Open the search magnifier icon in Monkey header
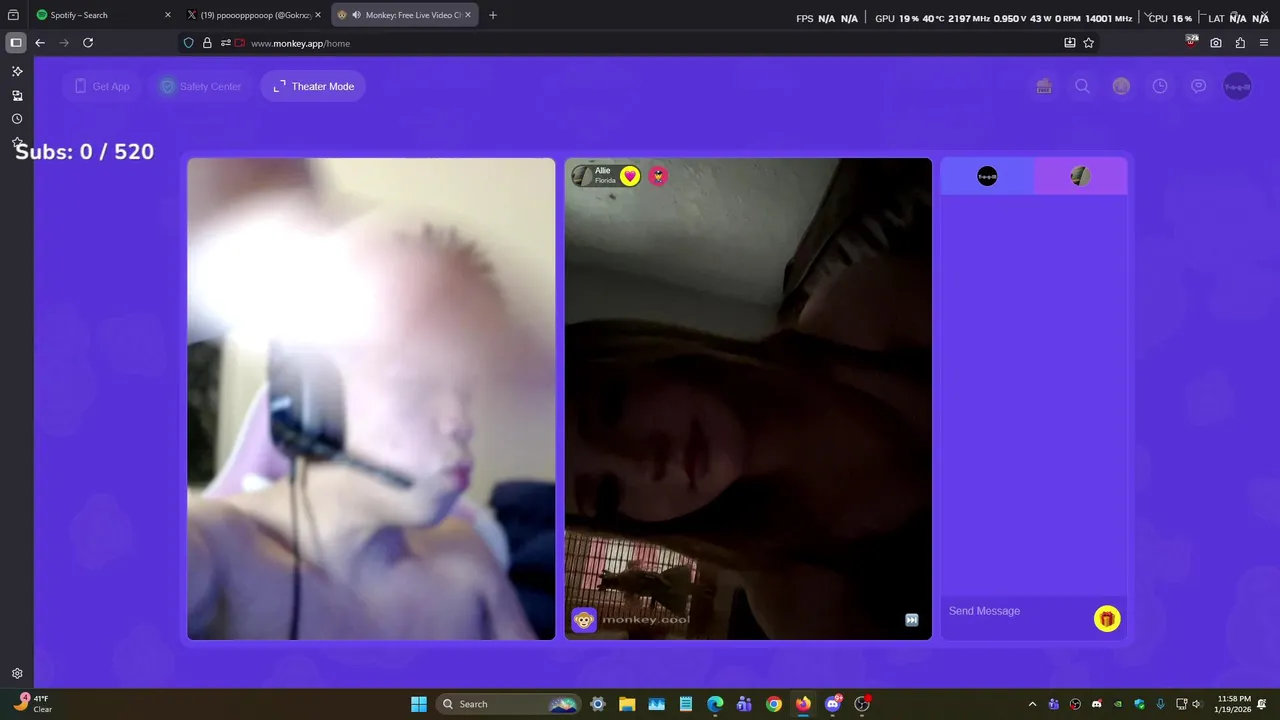The image size is (1280, 720). [x=1083, y=87]
